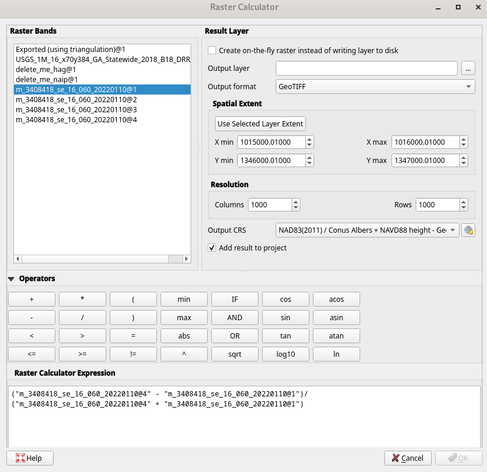The image size is (487, 472).
Task: Click the min function button
Action: (184, 299)
